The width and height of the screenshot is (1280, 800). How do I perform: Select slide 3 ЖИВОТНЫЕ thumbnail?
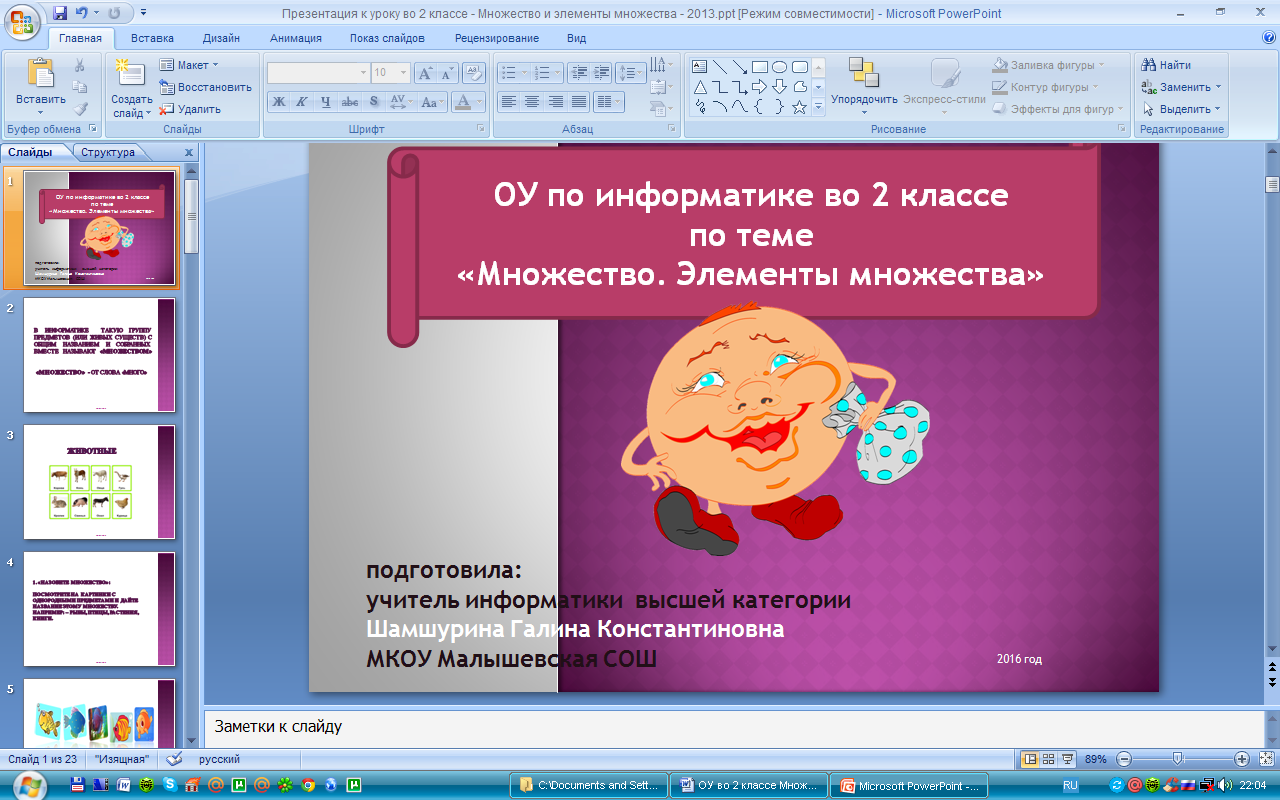[x=99, y=482]
